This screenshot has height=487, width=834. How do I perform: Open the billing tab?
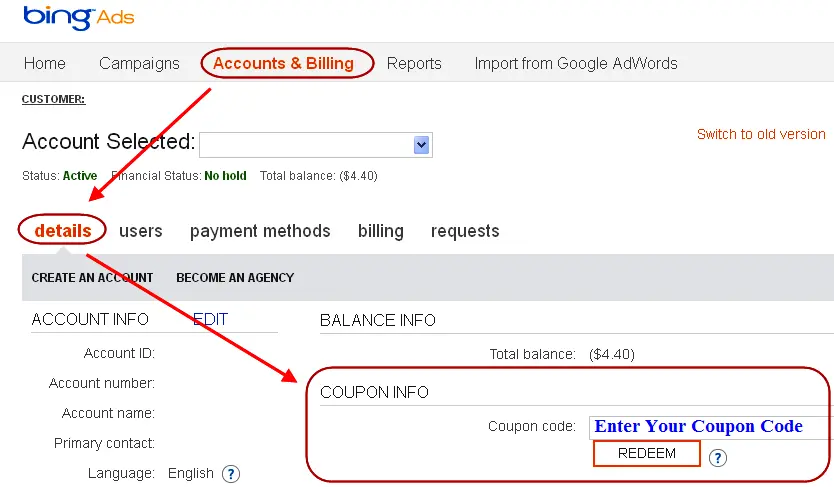380,231
